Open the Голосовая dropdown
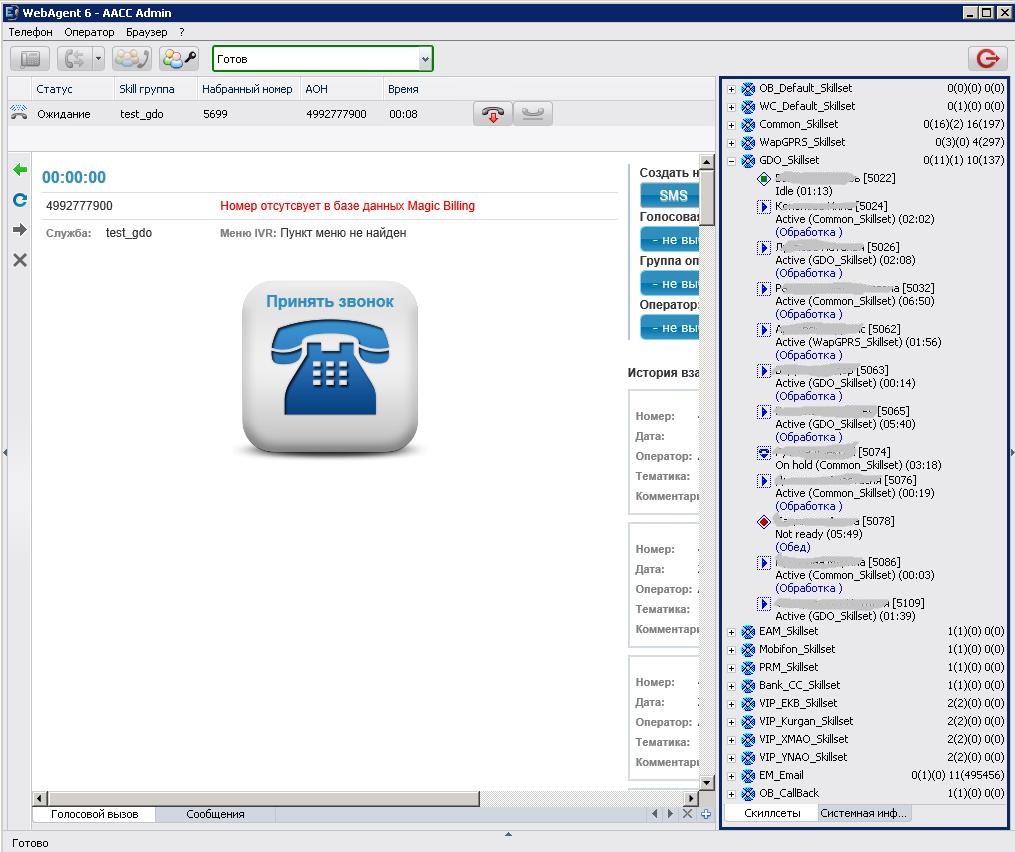This screenshot has height=852, width=1015. (669, 240)
